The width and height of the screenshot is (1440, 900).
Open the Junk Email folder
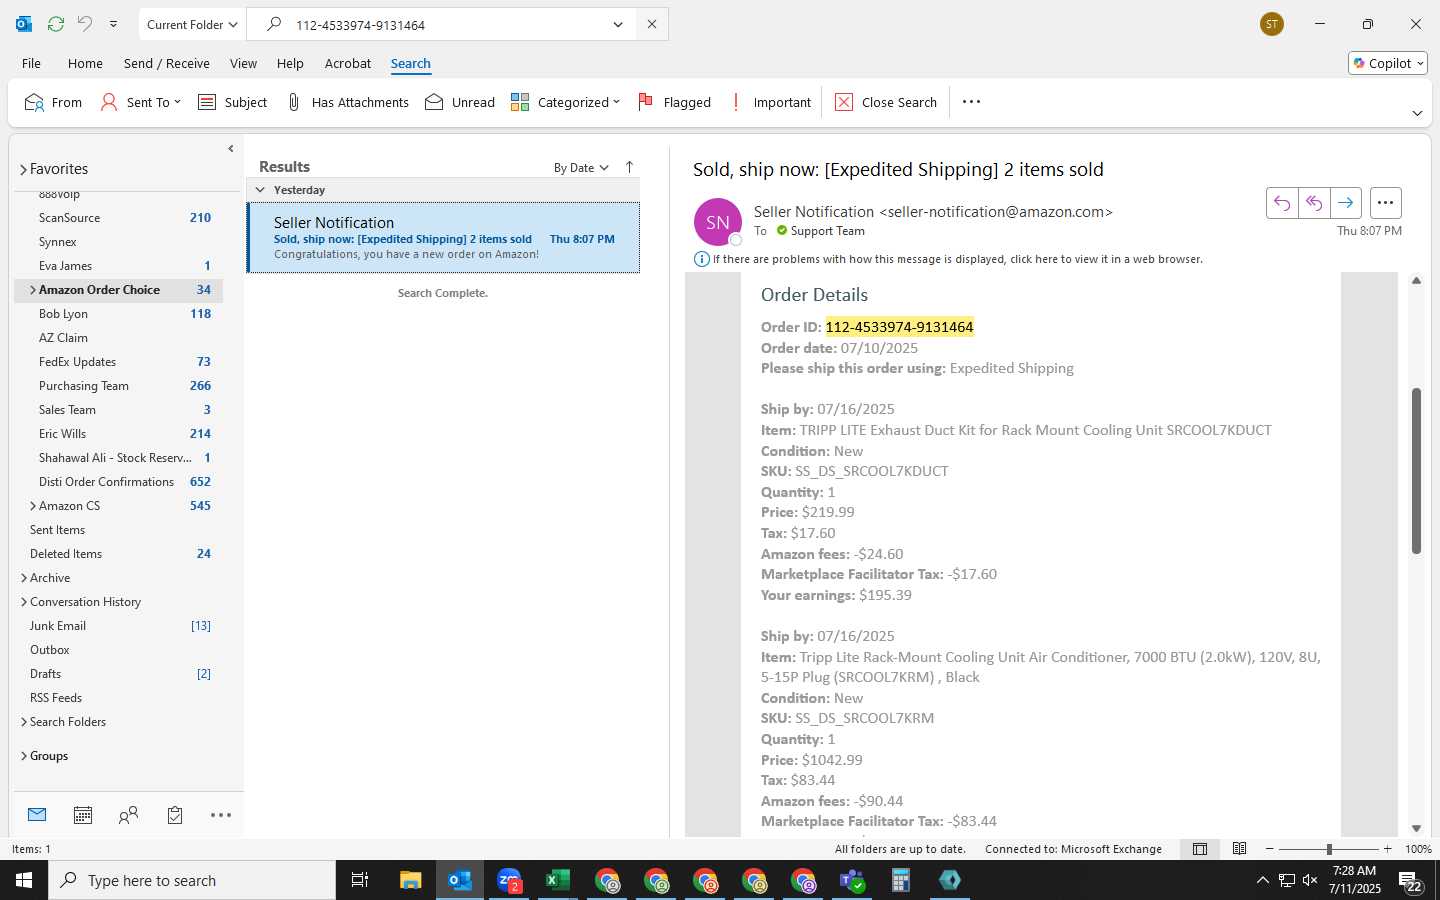[58, 626]
